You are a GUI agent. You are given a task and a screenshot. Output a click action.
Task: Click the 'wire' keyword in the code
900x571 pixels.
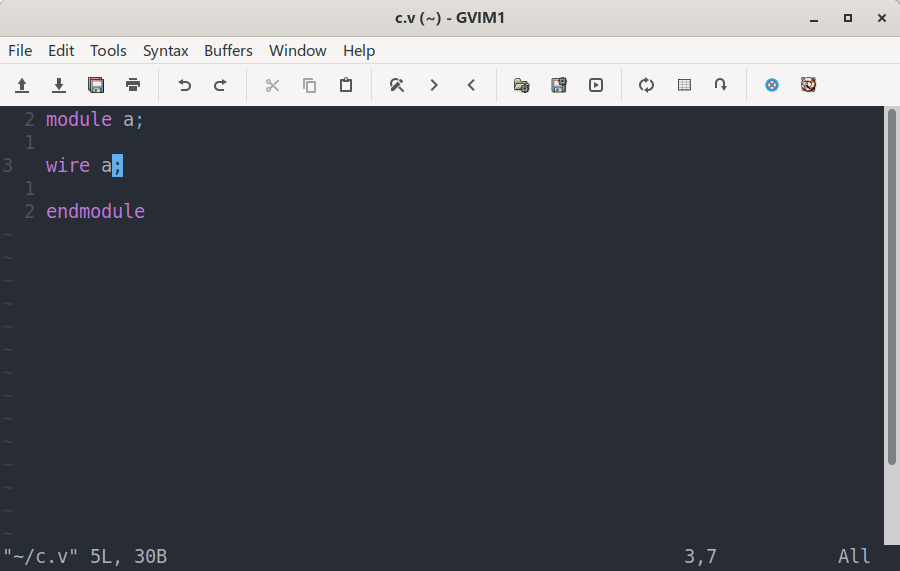click(x=68, y=165)
